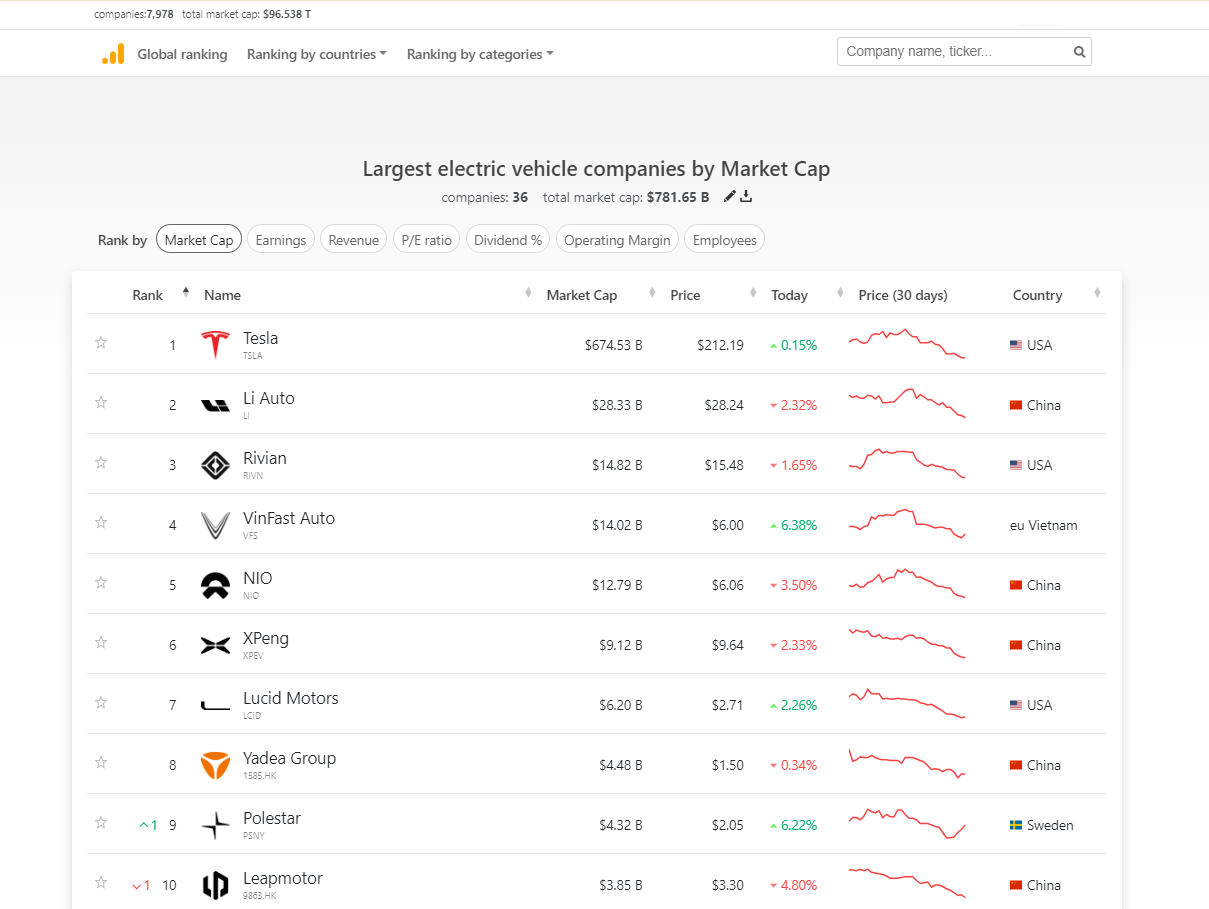The width and height of the screenshot is (1209, 909).
Task: Click the Tesla logo
Action: [215, 344]
